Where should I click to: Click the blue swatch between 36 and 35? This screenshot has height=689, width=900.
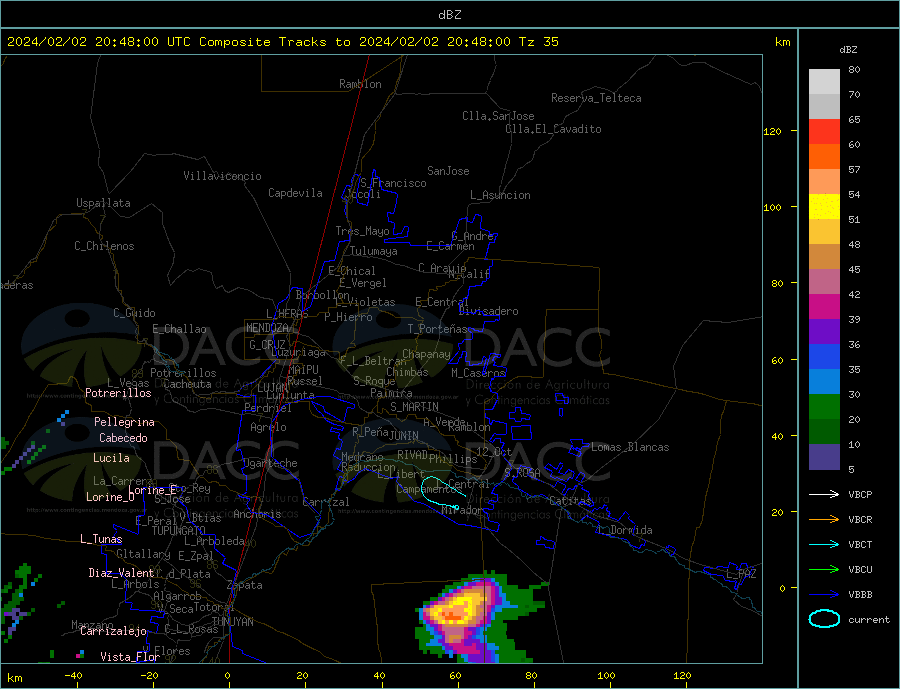(824, 357)
